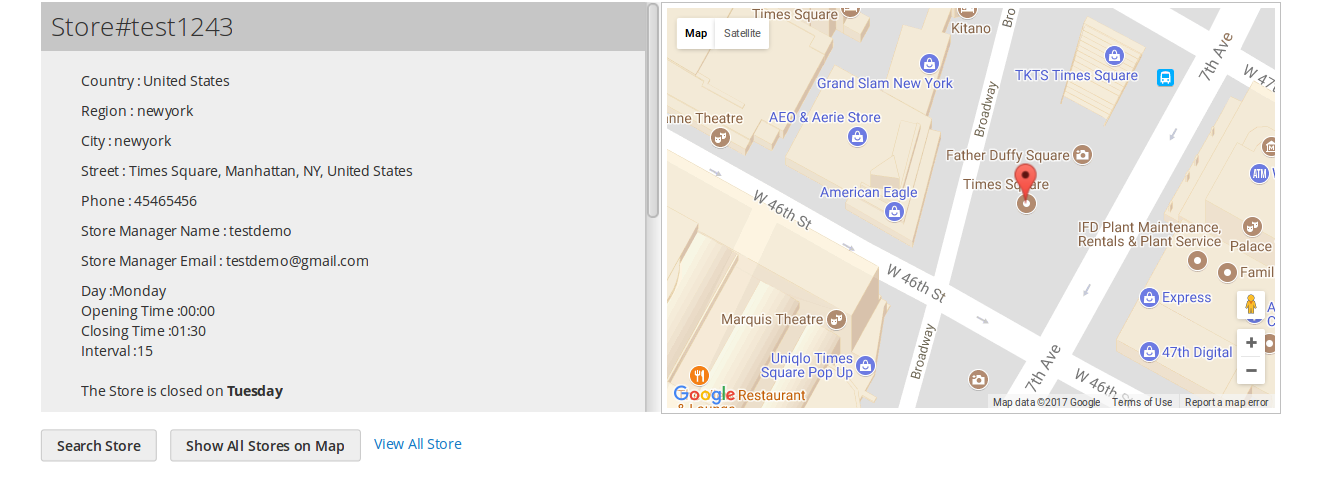Select the AEO & Aerie Store marker
The image size is (1320, 480).
coord(856,136)
